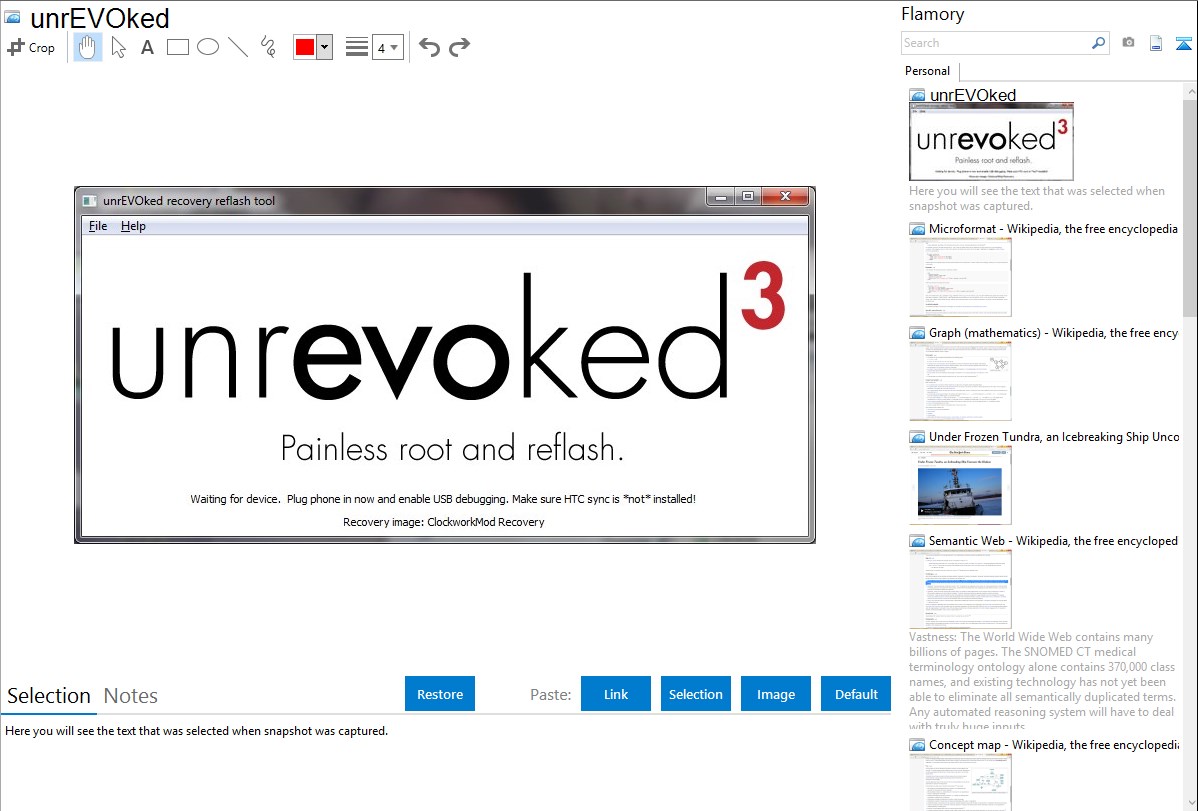Open the Semantic Web snapshot thumbnail
1198x811 pixels.
coord(960,589)
